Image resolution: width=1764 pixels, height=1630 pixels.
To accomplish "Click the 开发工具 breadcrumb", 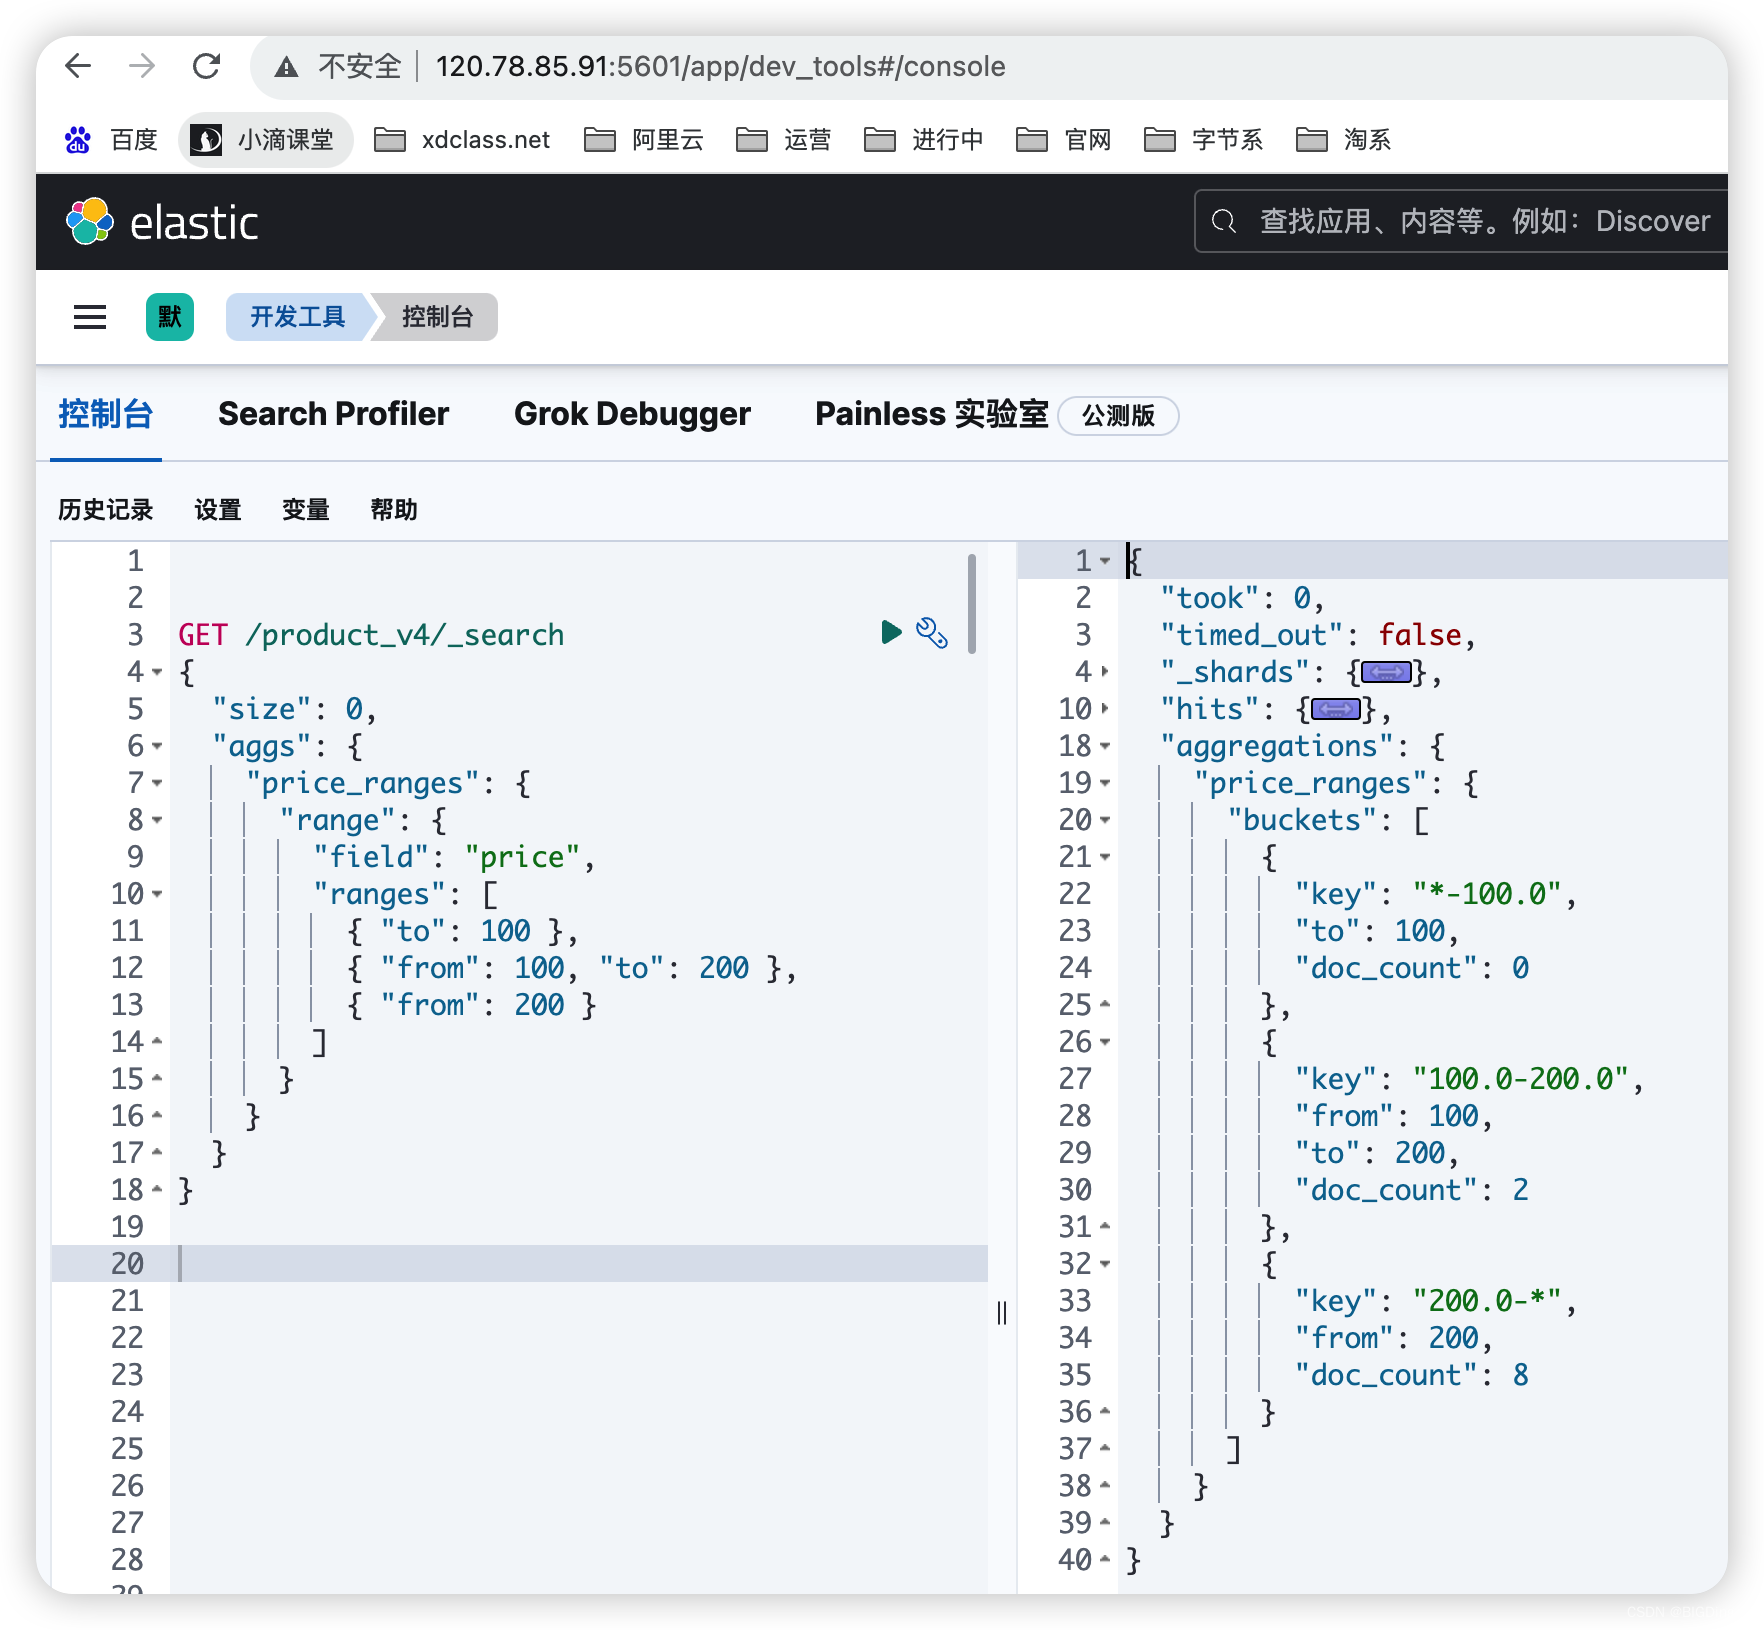I will (298, 317).
